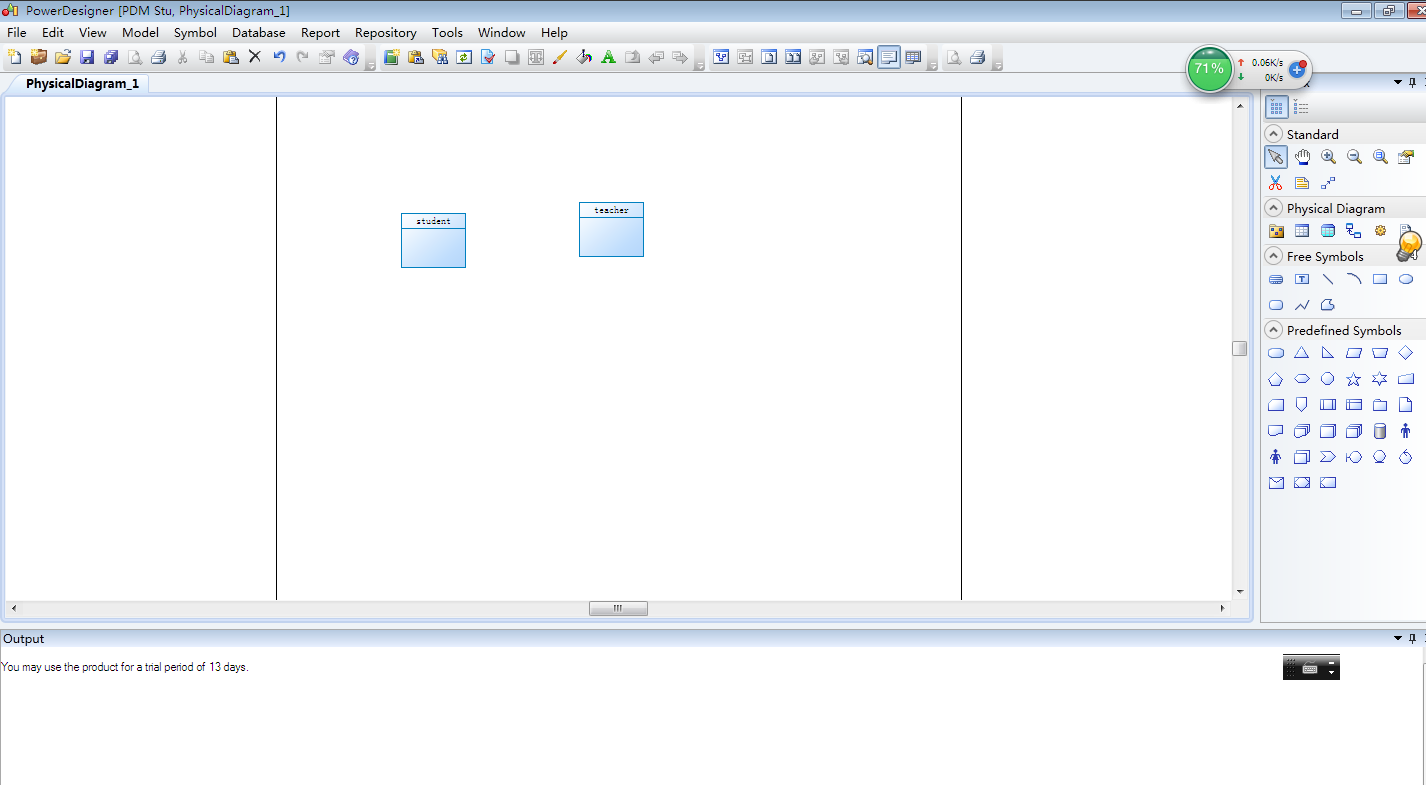Select the teacher table symbol
1426x785 pixels.
(x=611, y=229)
